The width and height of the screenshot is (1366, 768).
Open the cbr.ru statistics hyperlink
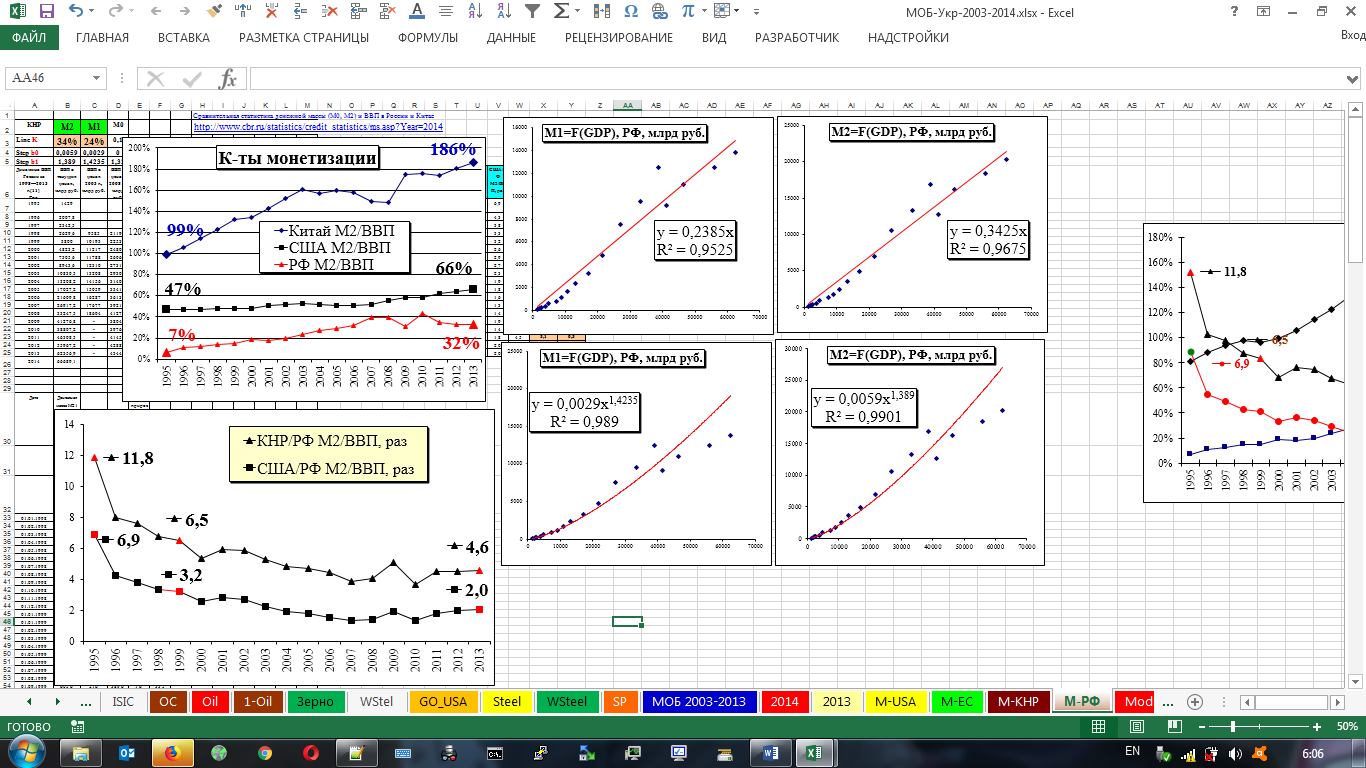pyautogui.click(x=318, y=127)
